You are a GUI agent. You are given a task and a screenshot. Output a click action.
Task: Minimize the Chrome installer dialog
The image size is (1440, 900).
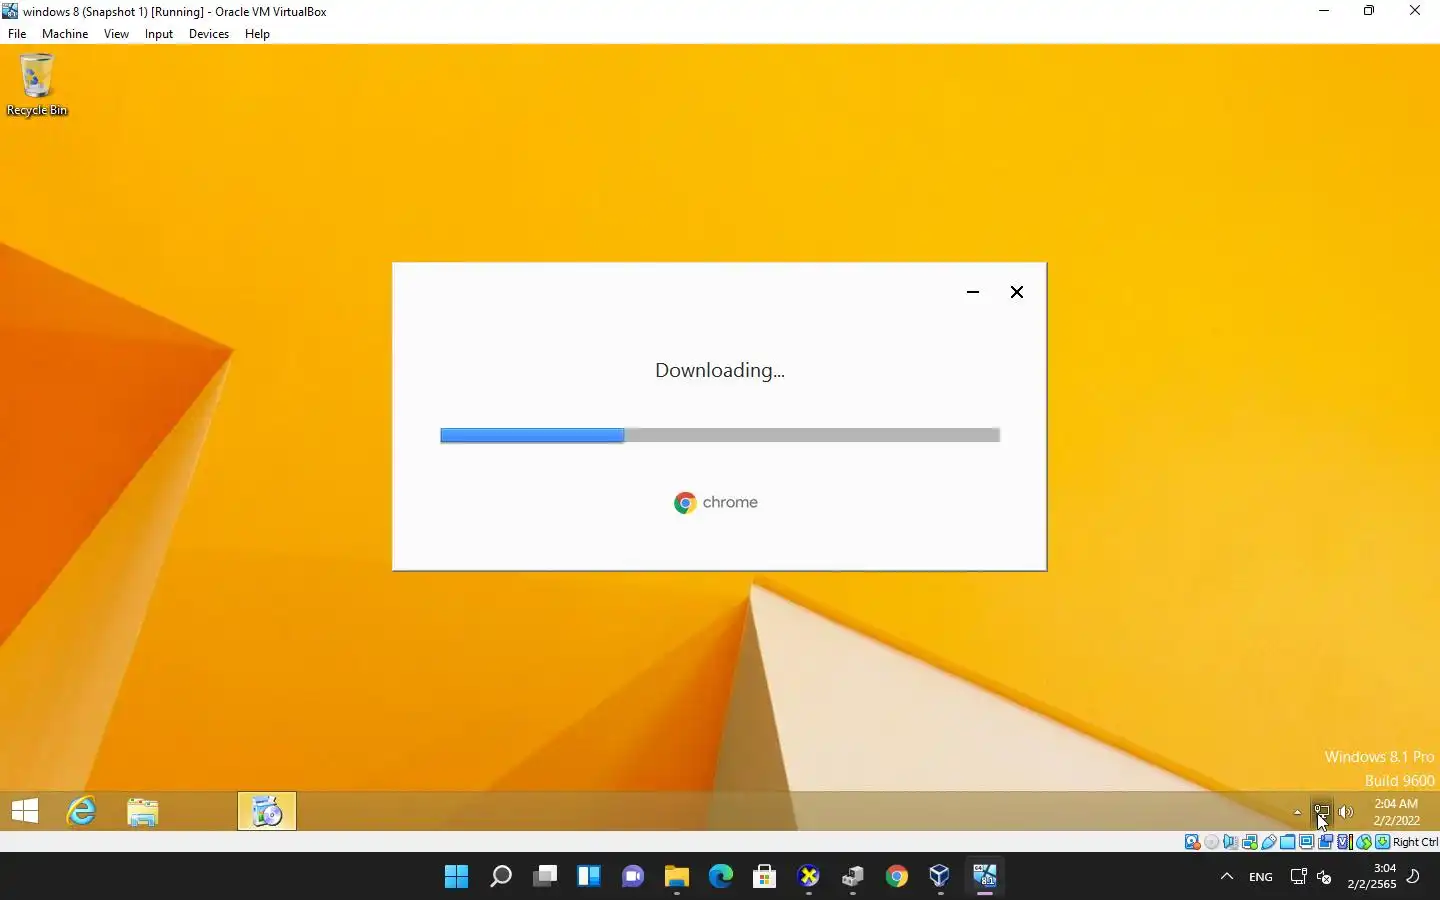pyautogui.click(x=972, y=292)
